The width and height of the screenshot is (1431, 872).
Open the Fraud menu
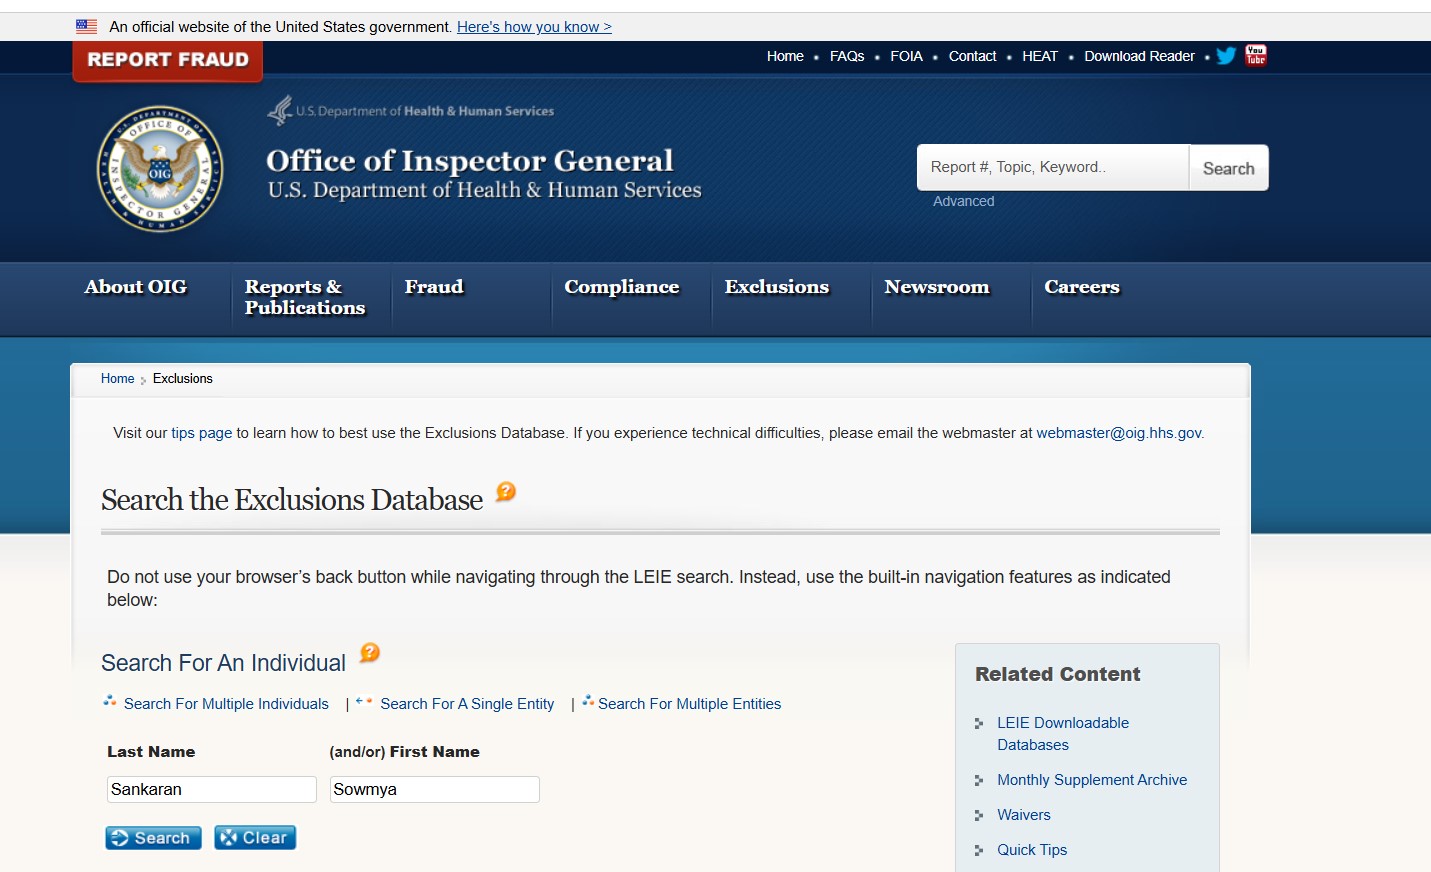[x=434, y=287]
